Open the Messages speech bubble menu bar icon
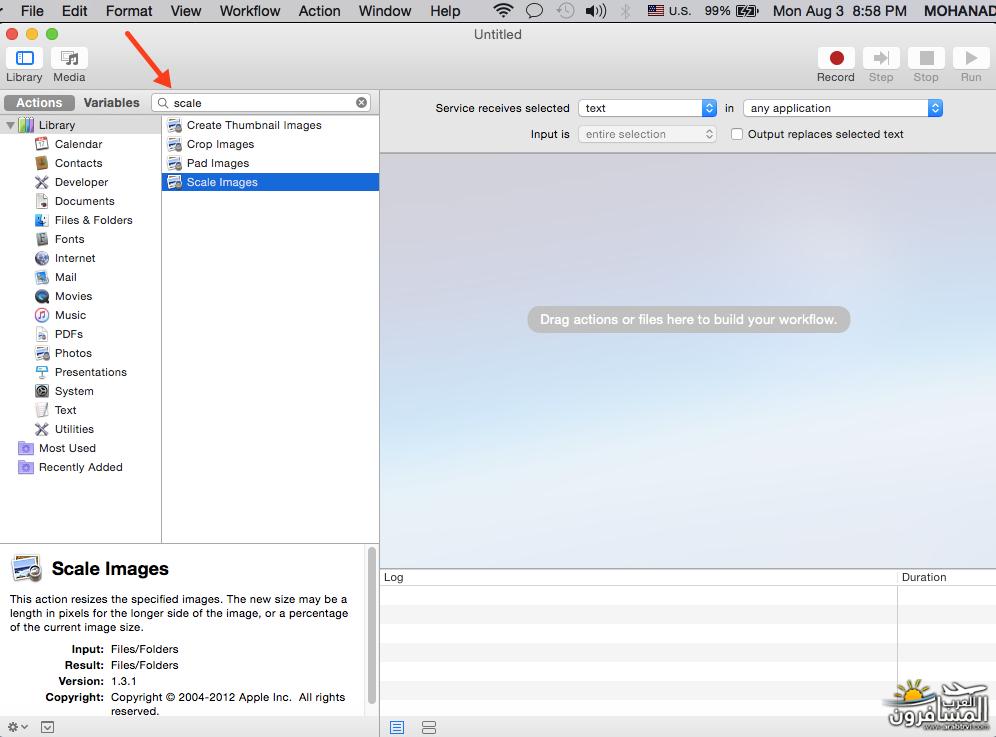This screenshot has width=996, height=737. click(x=535, y=11)
